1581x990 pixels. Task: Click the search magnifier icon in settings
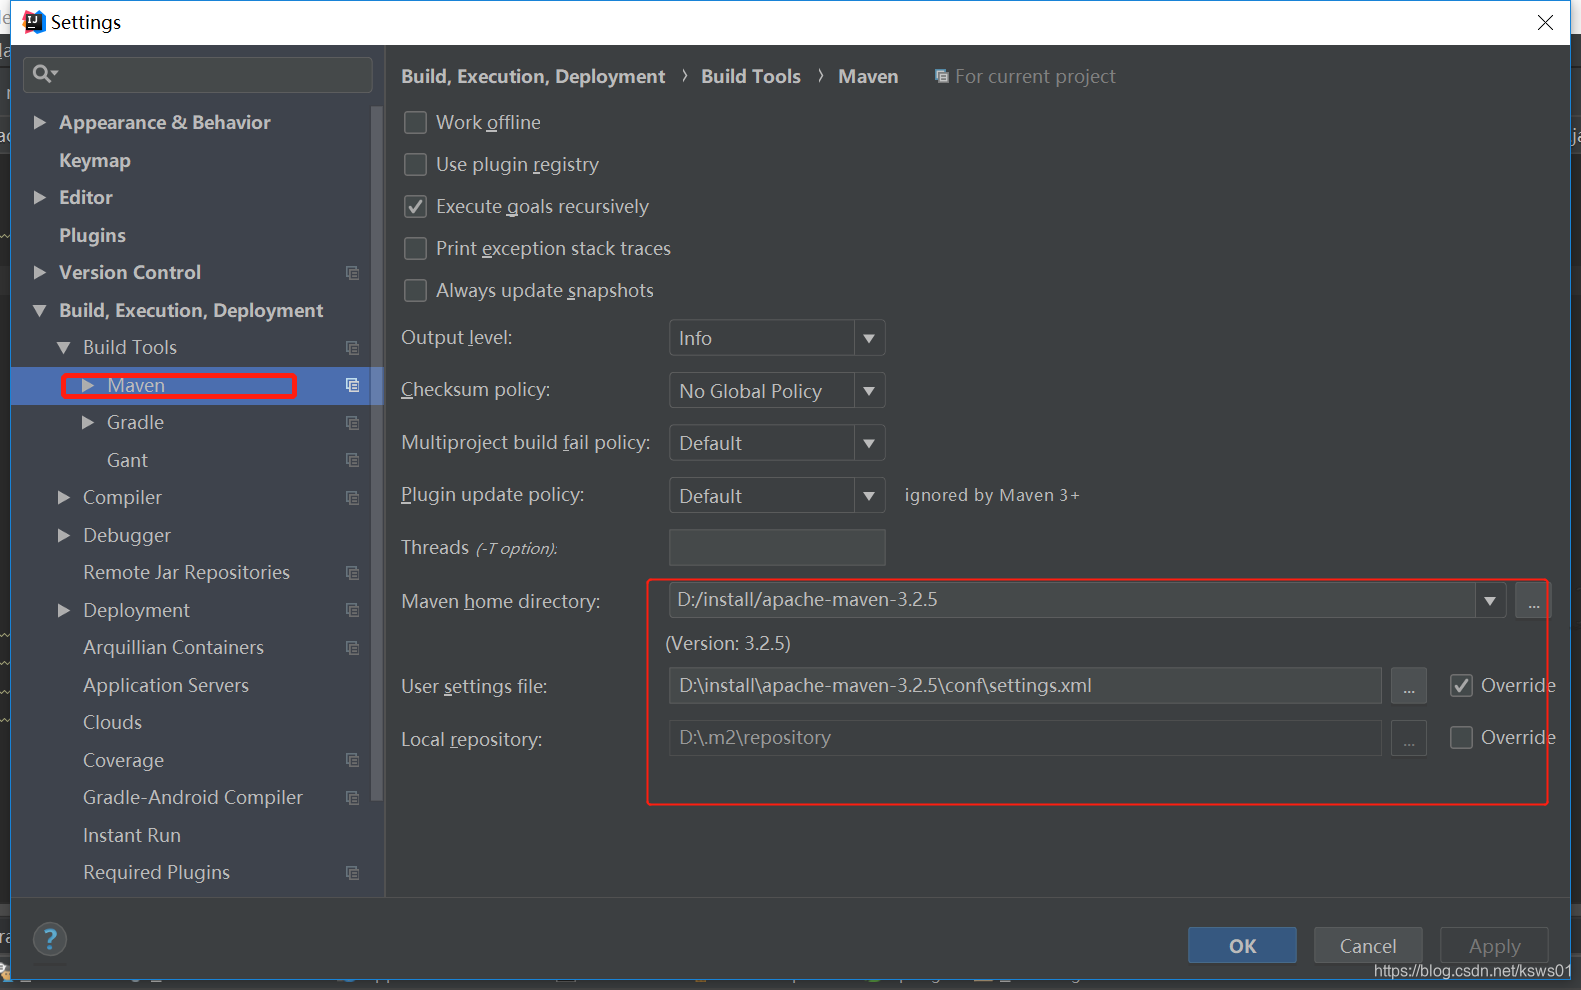[44, 73]
